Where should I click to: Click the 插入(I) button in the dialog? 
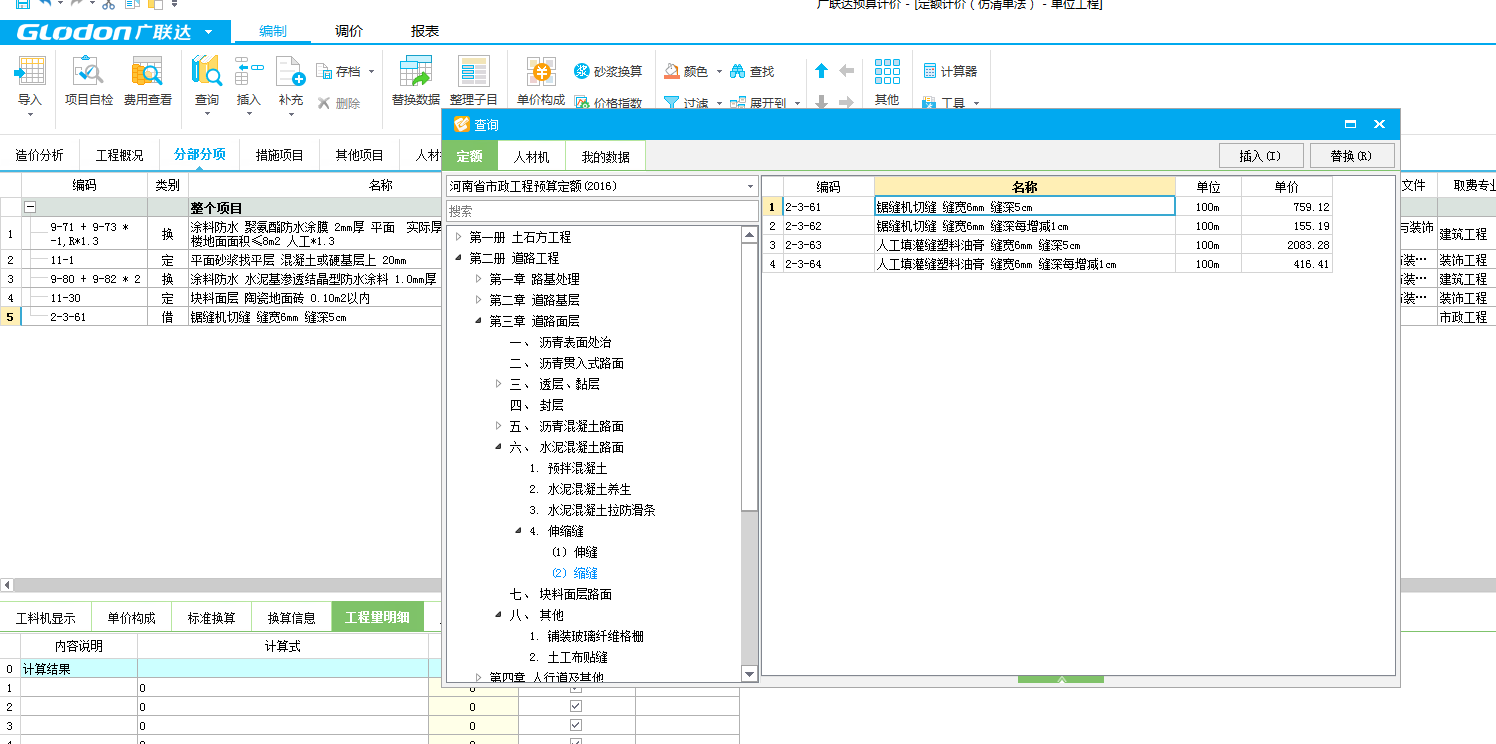(x=1260, y=156)
